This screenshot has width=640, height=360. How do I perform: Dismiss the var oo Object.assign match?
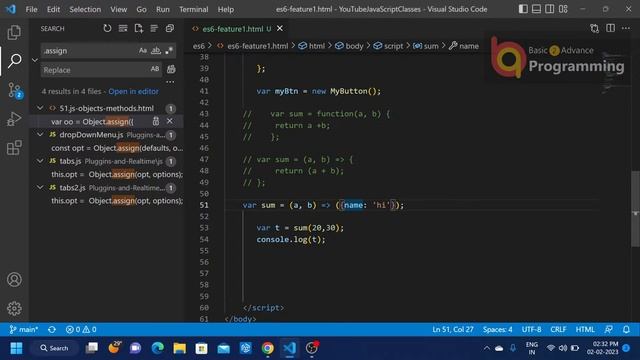pos(169,121)
